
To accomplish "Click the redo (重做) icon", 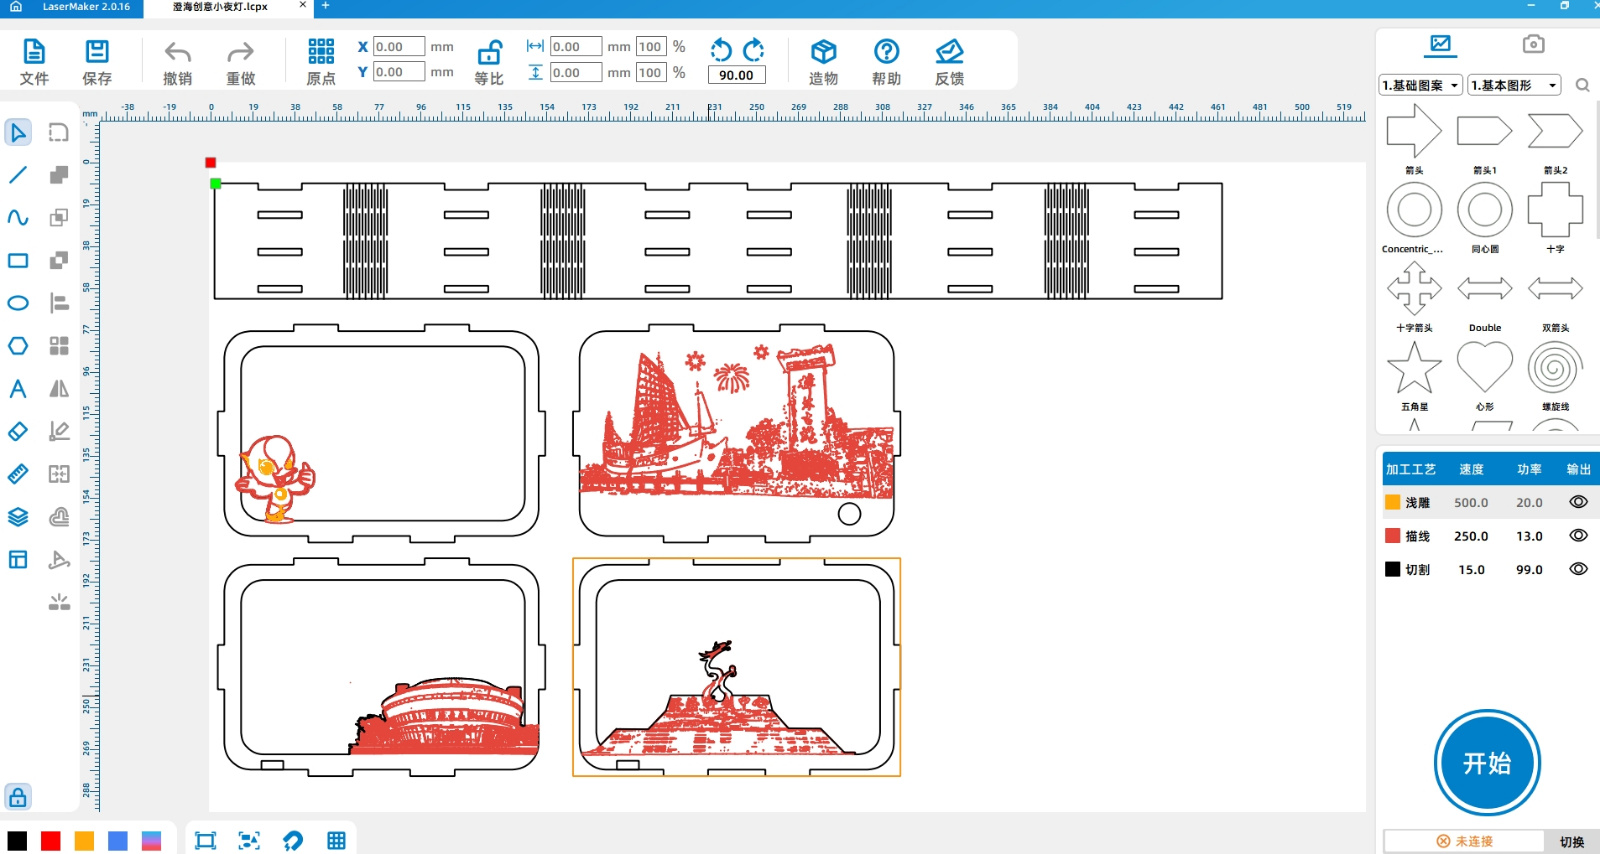I will tap(240, 53).
